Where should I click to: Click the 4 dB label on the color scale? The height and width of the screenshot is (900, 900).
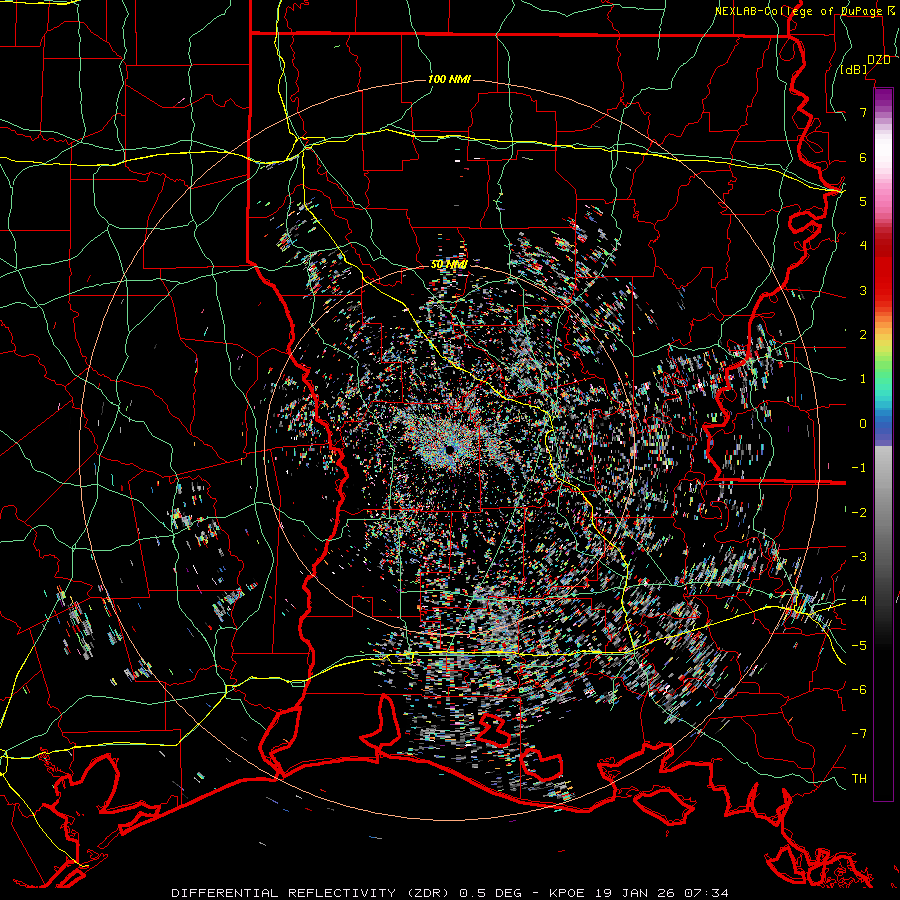tap(863, 246)
